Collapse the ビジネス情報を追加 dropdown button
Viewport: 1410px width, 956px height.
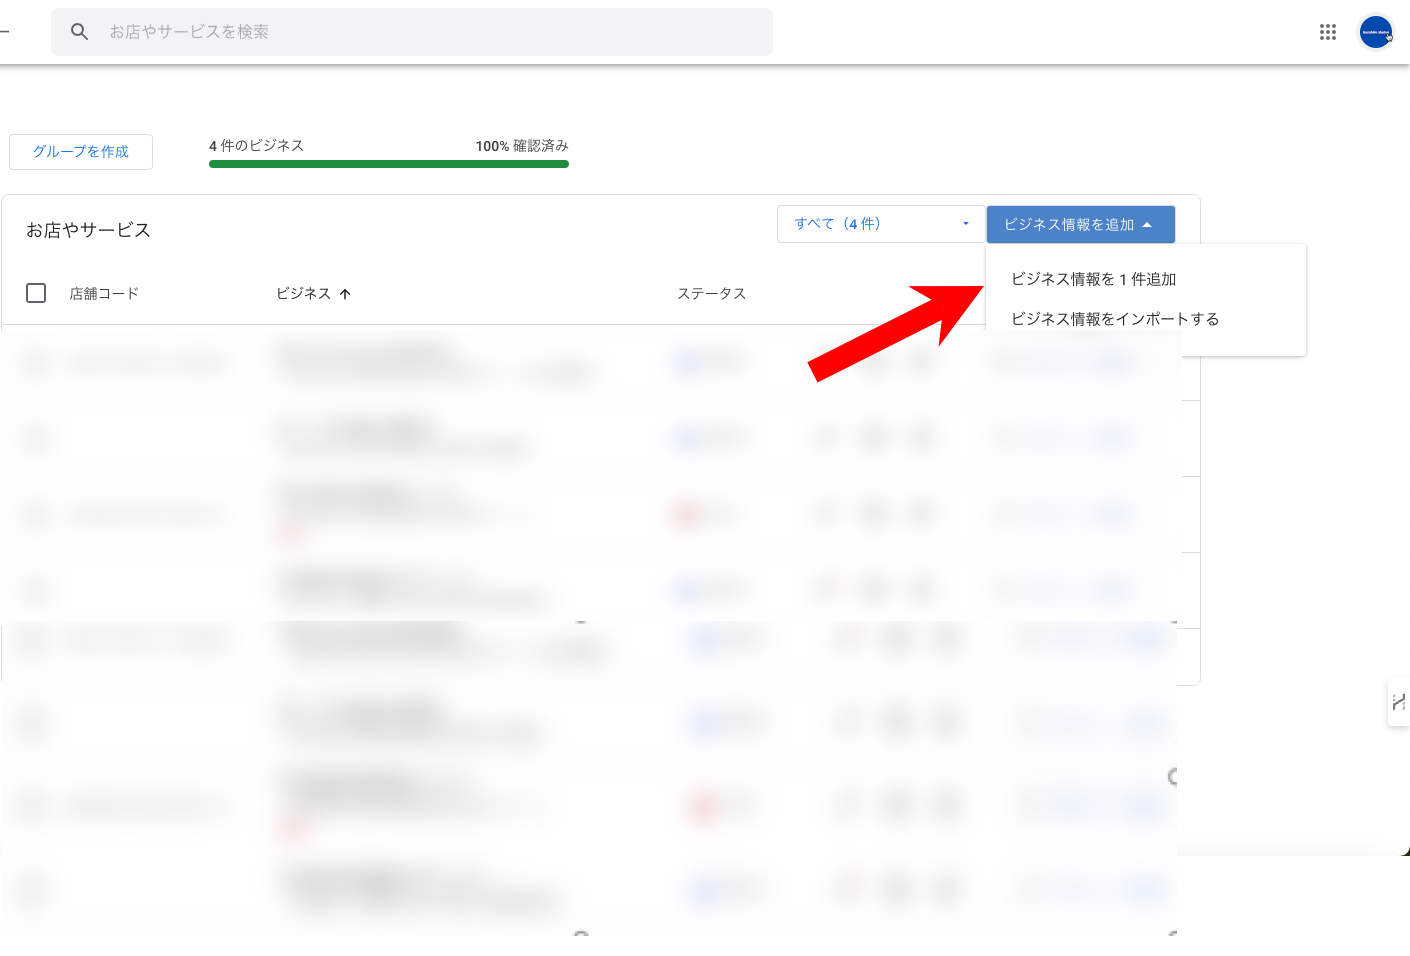(1081, 225)
